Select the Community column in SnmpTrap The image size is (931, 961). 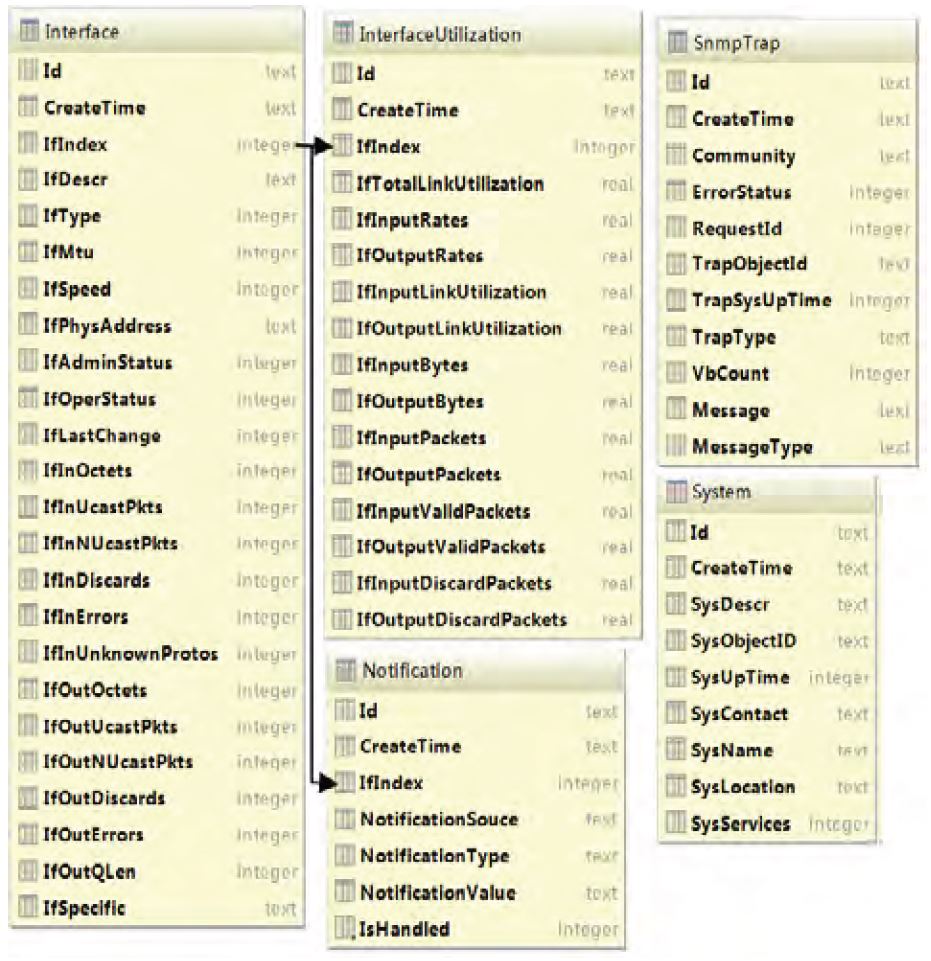[743, 156]
